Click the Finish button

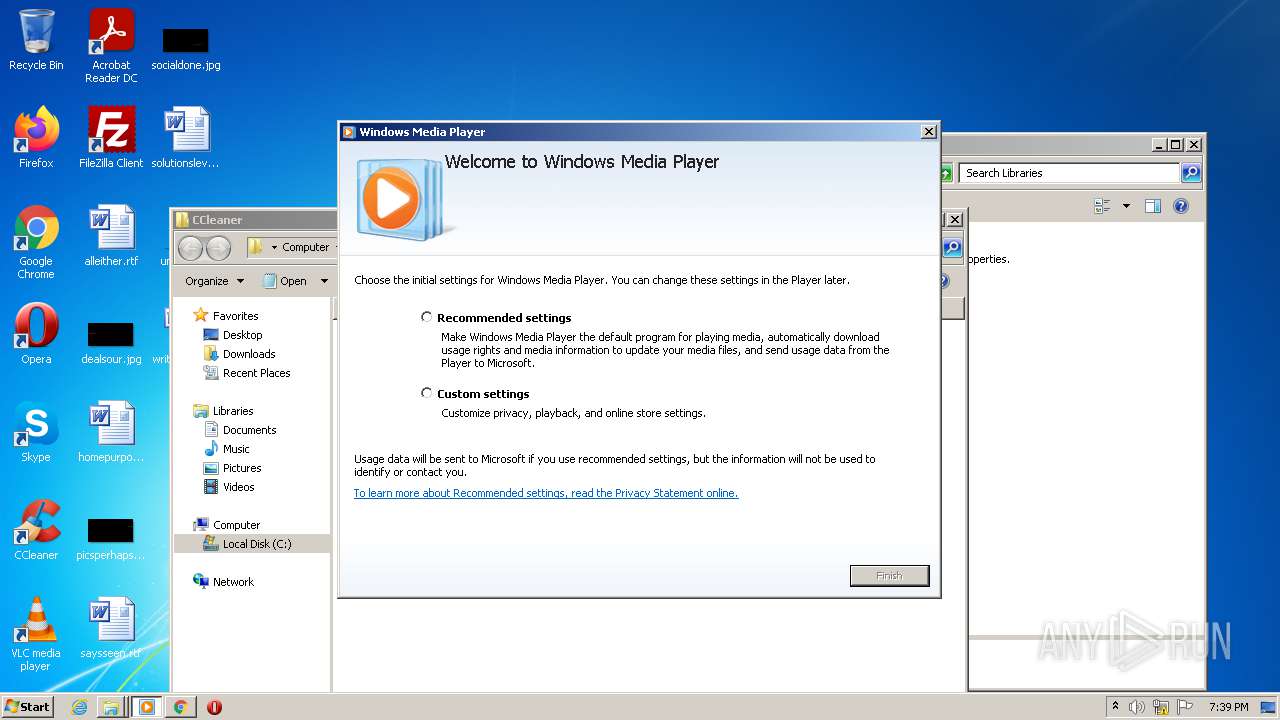tap(889, 575)
